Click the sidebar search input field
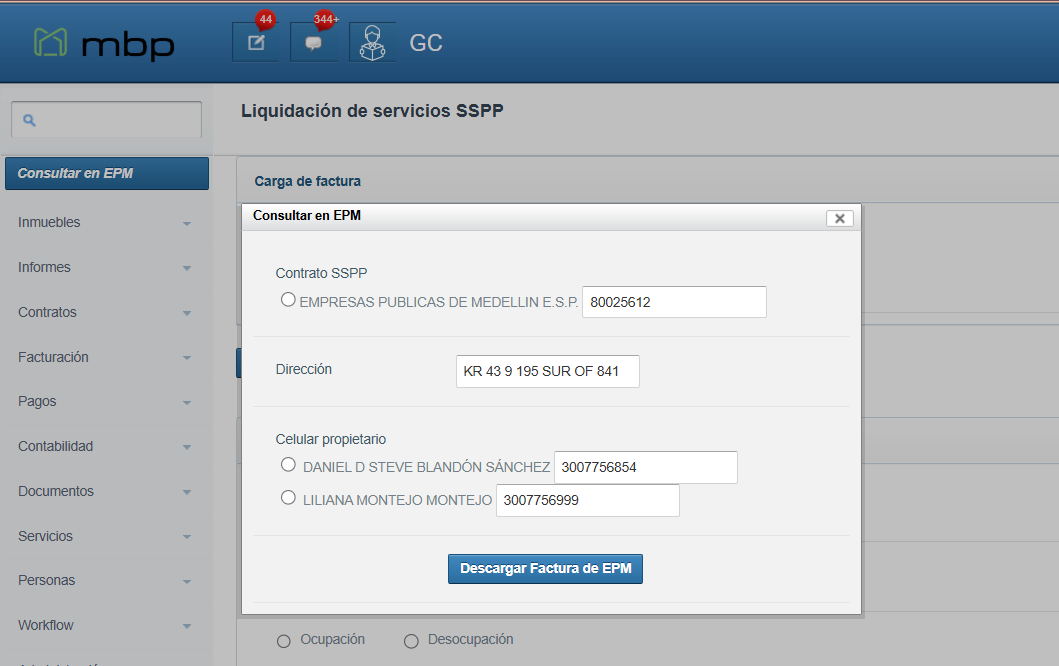The image size is (1059, 666). (107, 120)
